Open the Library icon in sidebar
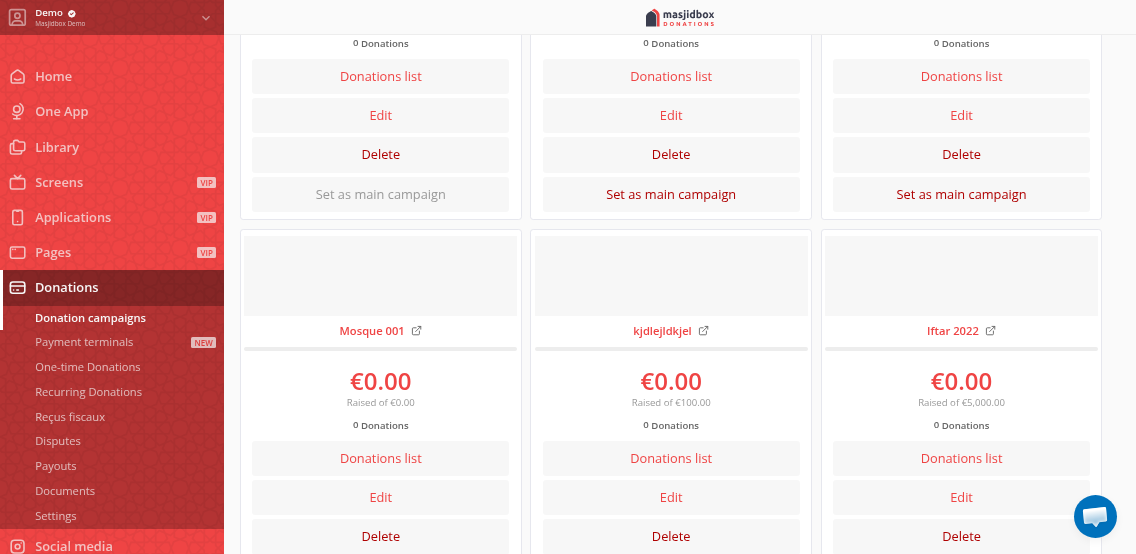The image size is (1136, 554). [x=17, y=147]
